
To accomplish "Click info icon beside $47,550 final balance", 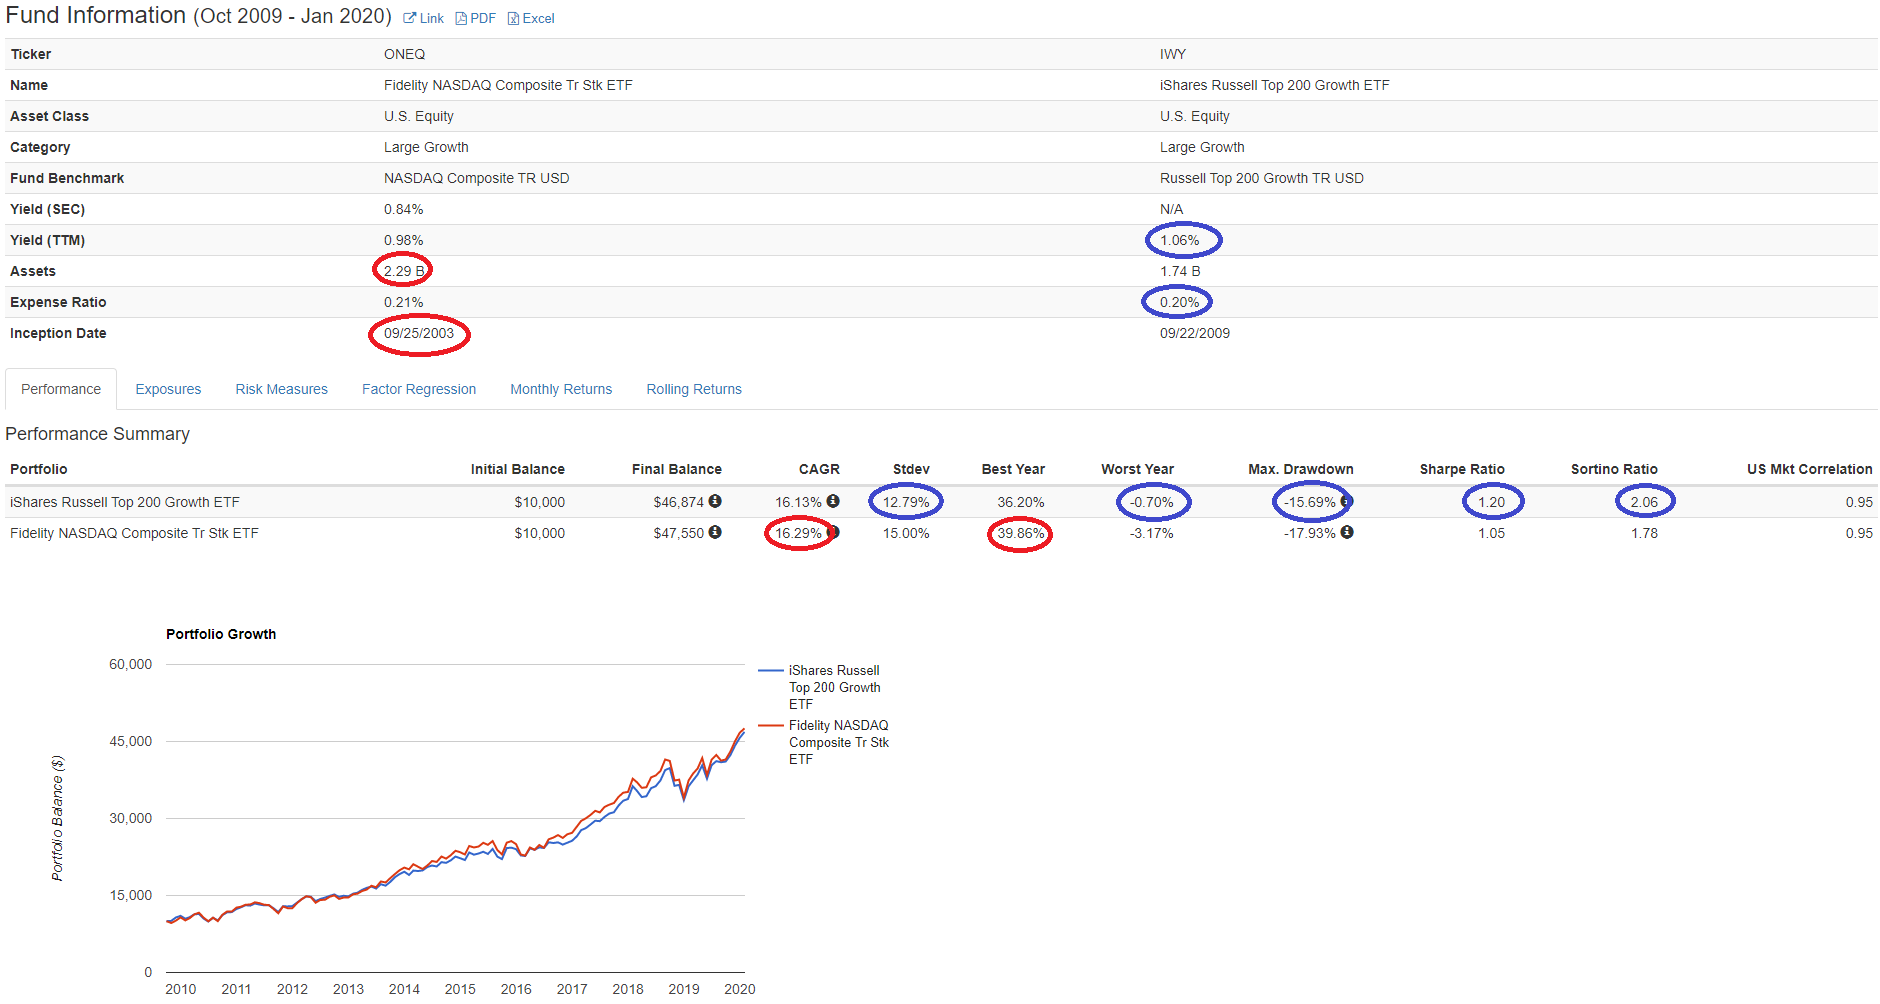I will point(715,532).
